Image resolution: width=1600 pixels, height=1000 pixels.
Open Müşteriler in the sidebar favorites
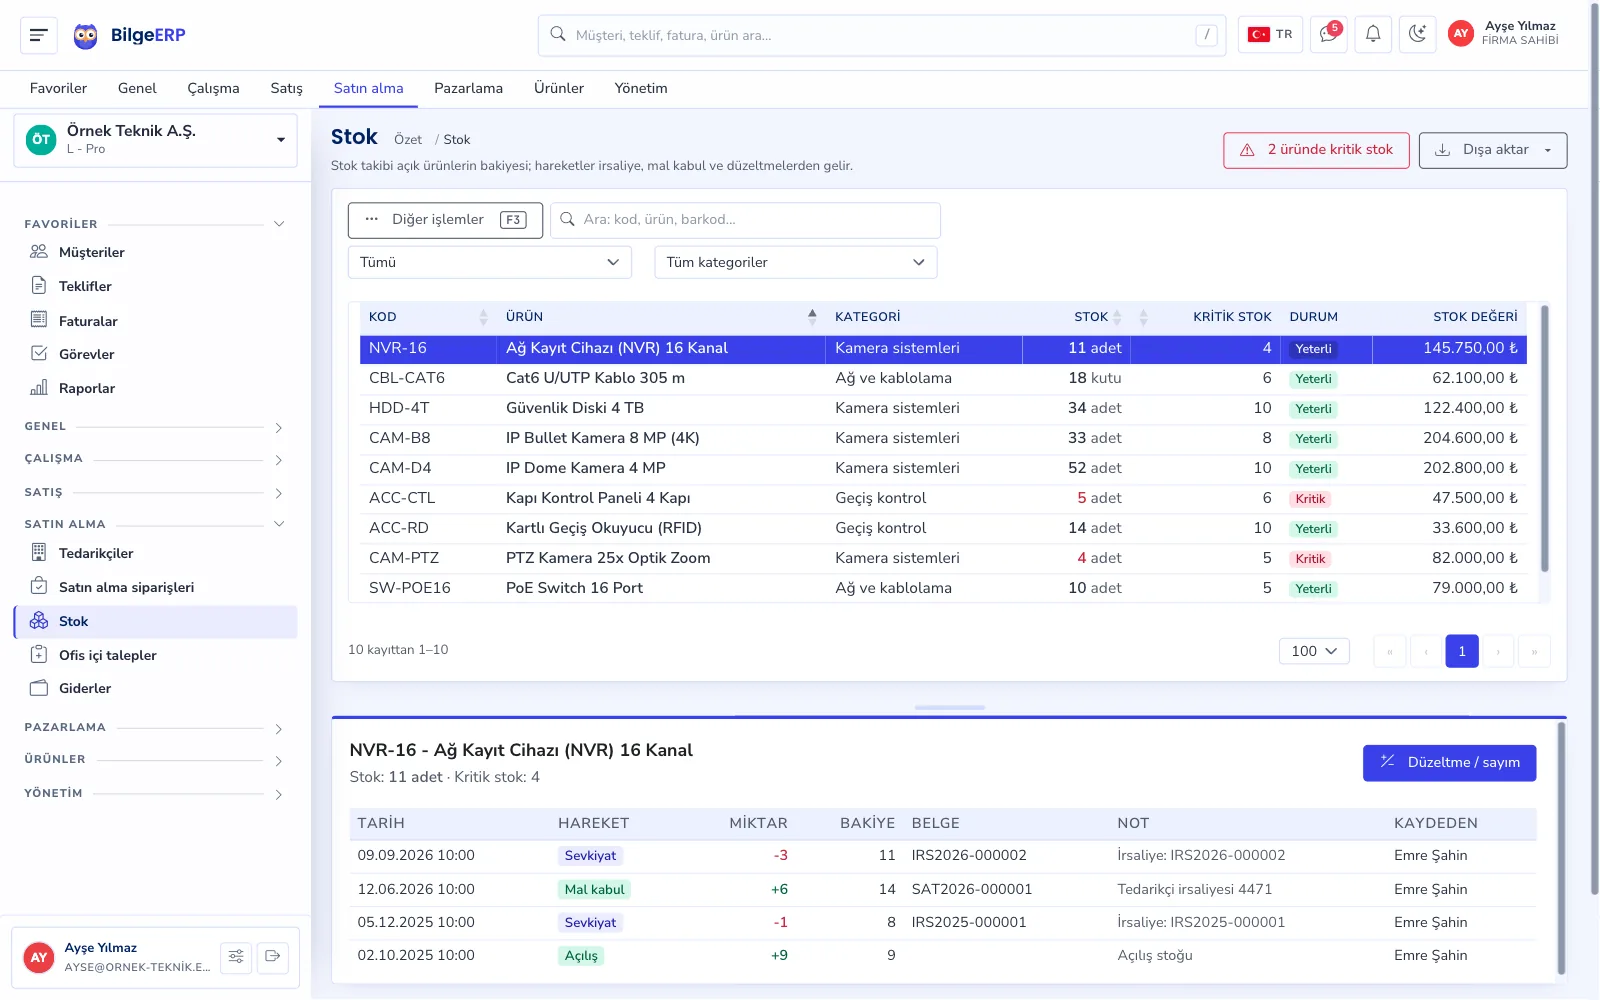(91, 252)
